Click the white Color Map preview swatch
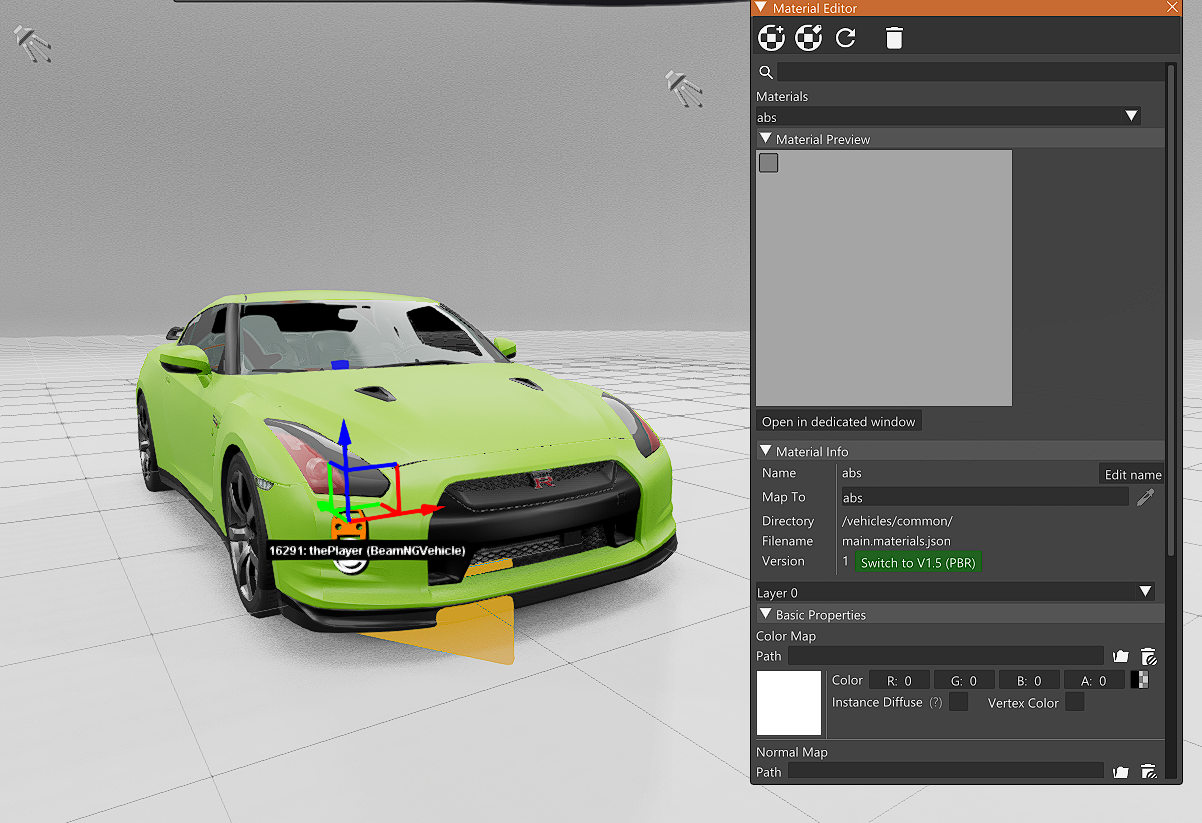Screen dimensions: 1202x823 pos(789,703)
